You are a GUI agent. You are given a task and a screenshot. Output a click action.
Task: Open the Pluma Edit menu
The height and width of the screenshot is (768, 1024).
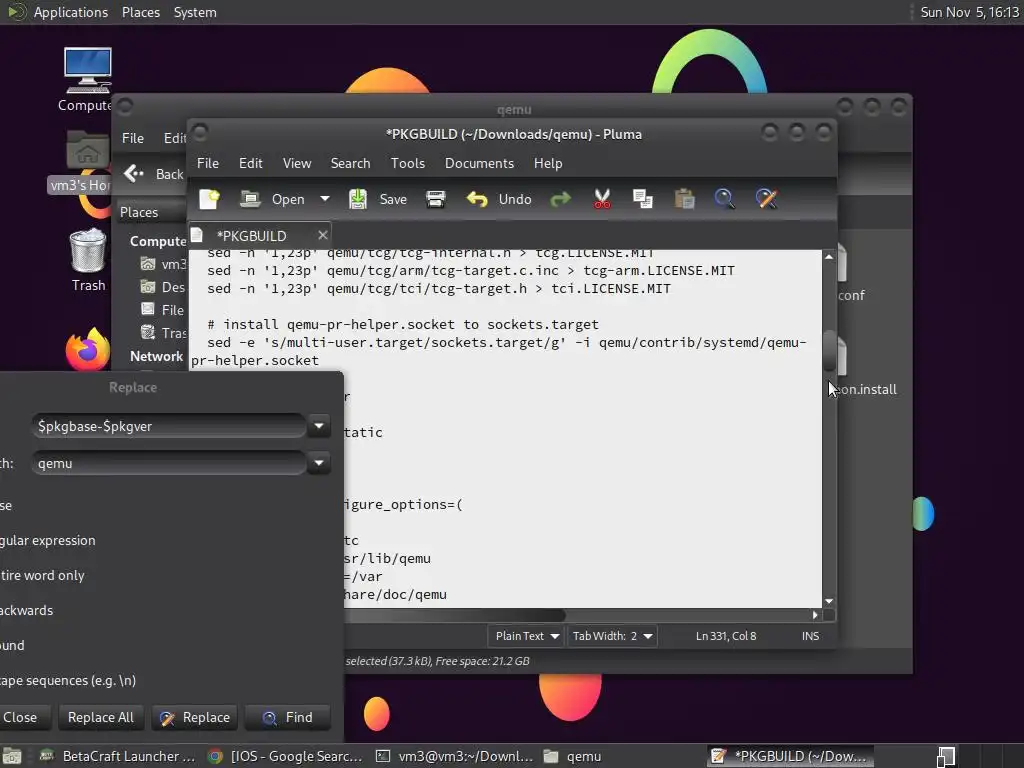pyautogui.click(x=250, y=163)
